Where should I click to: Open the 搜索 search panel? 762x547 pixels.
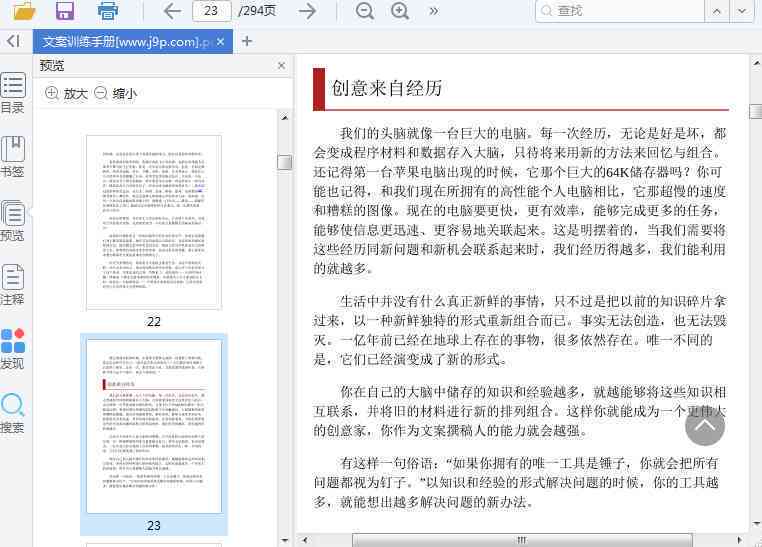point(13,413)
